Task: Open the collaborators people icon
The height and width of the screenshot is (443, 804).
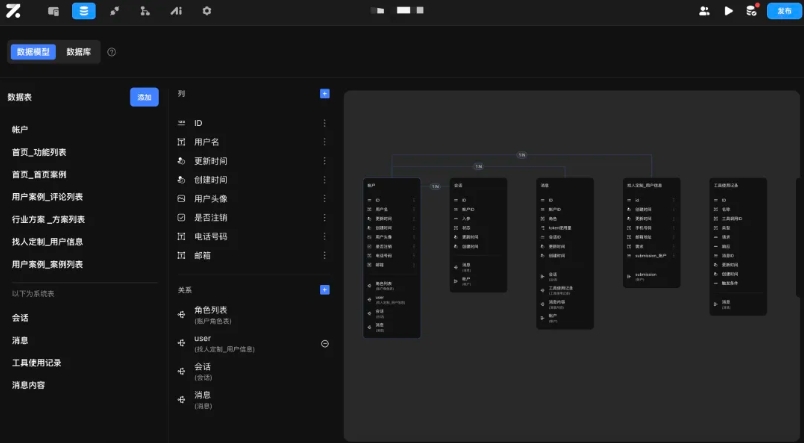Action: 705,11
